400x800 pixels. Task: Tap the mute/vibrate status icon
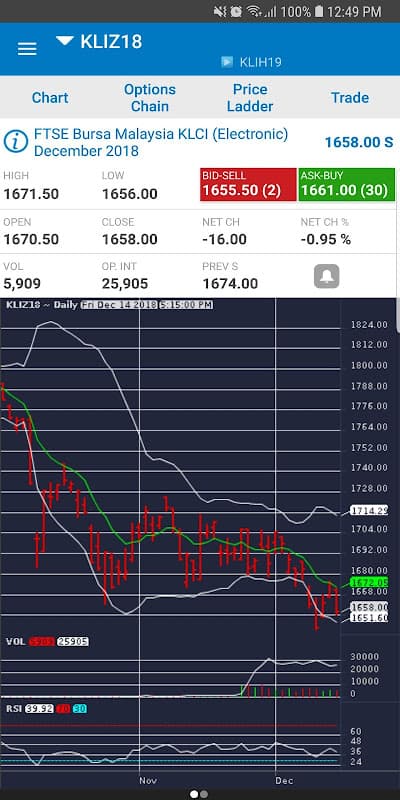(220, 11)
